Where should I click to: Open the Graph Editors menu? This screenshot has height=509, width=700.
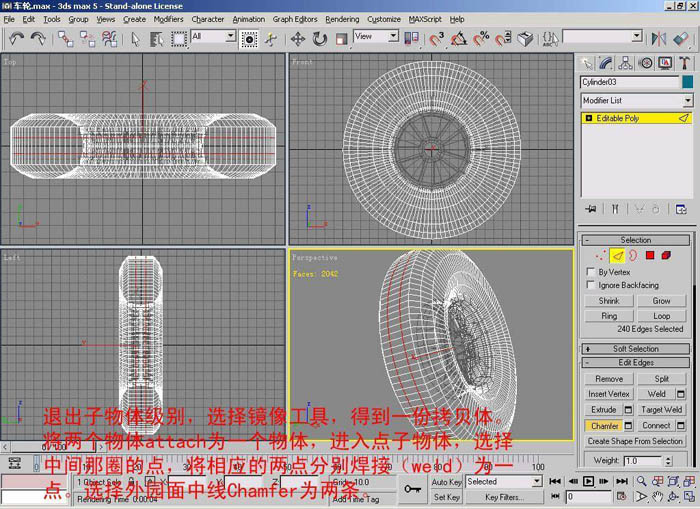(295, 19)
